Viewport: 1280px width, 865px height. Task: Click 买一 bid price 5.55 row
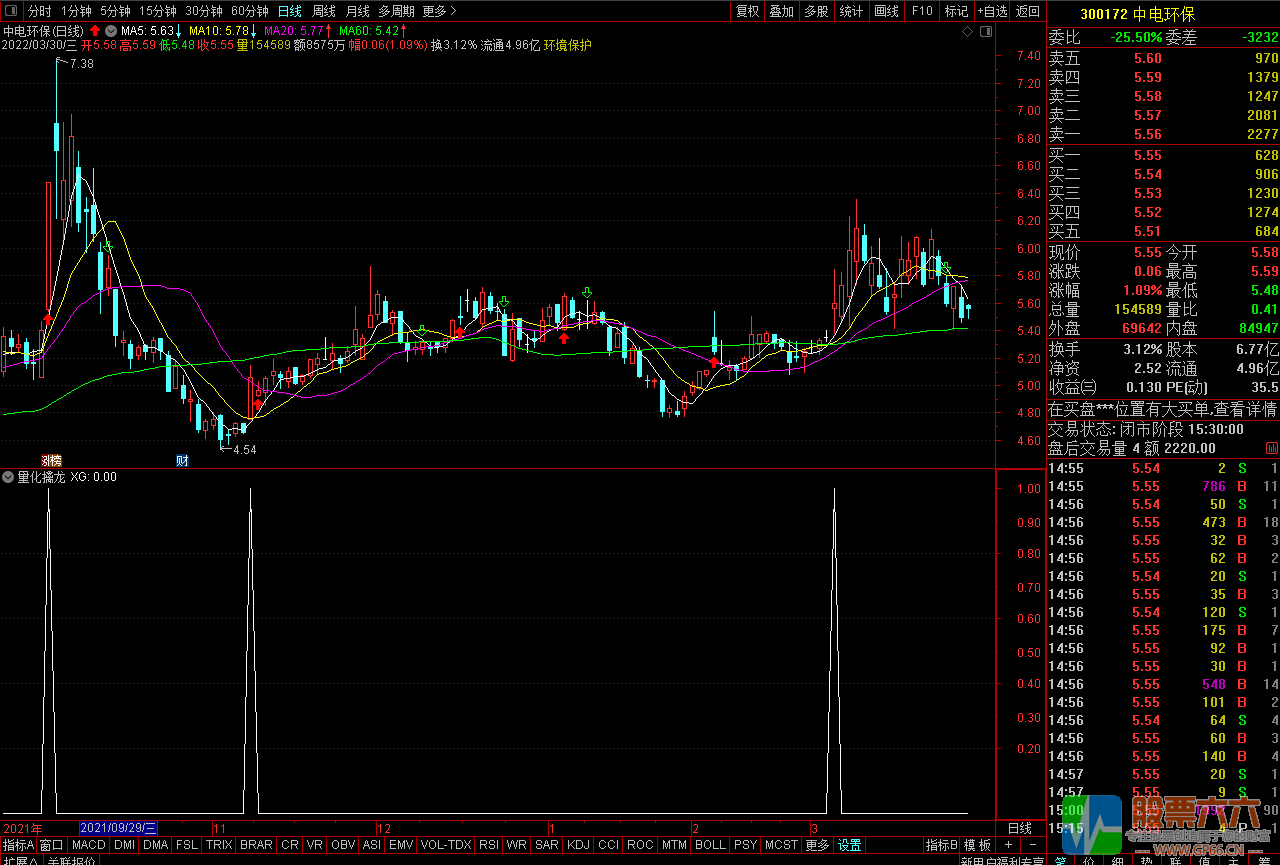coord(1163,155)
